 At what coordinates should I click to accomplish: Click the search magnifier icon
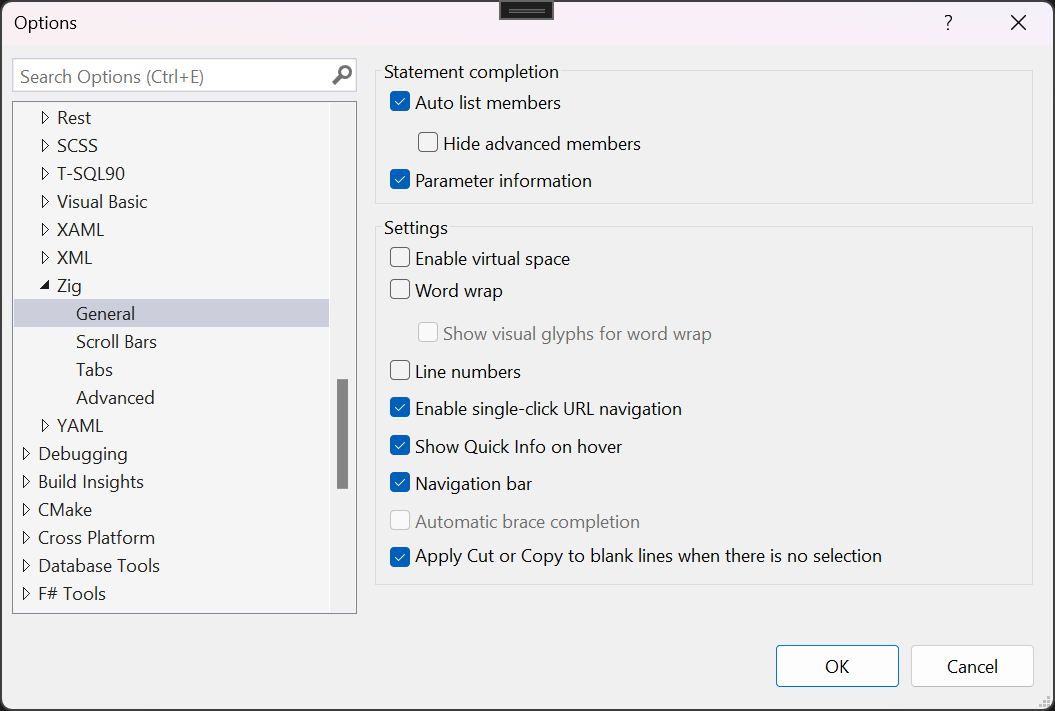click(343, 75)
